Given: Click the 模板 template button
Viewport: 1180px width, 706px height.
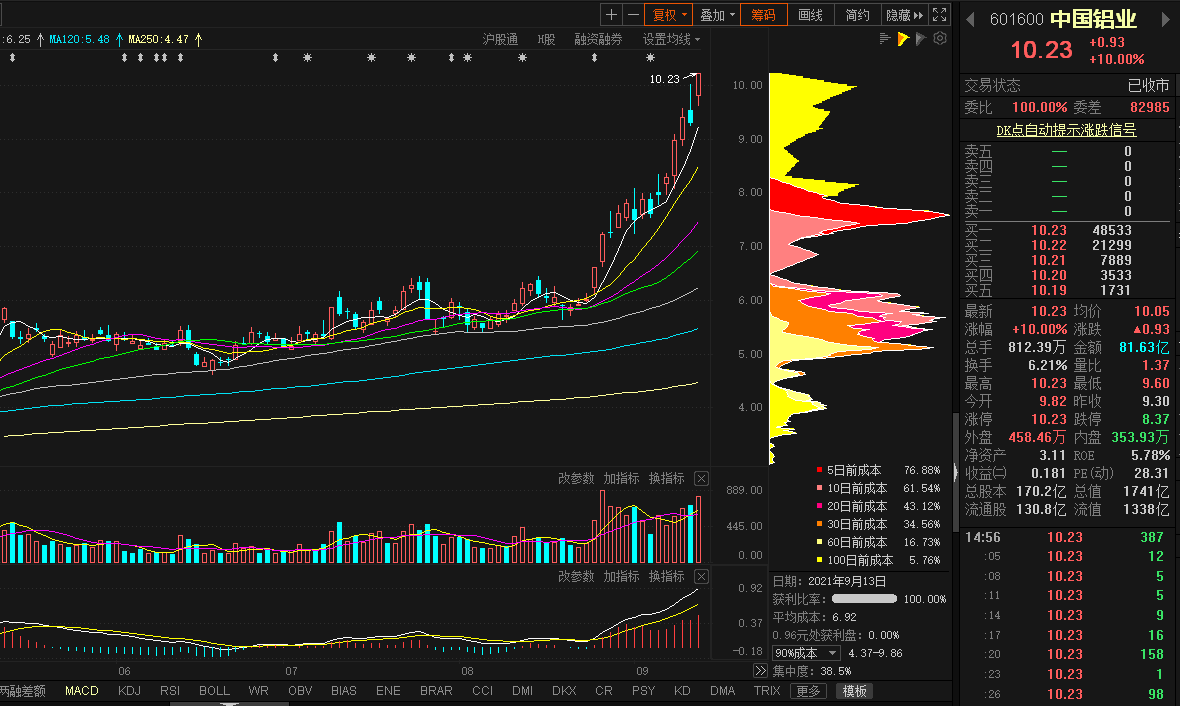Looking at the screenshot, I should pos(854,691).
